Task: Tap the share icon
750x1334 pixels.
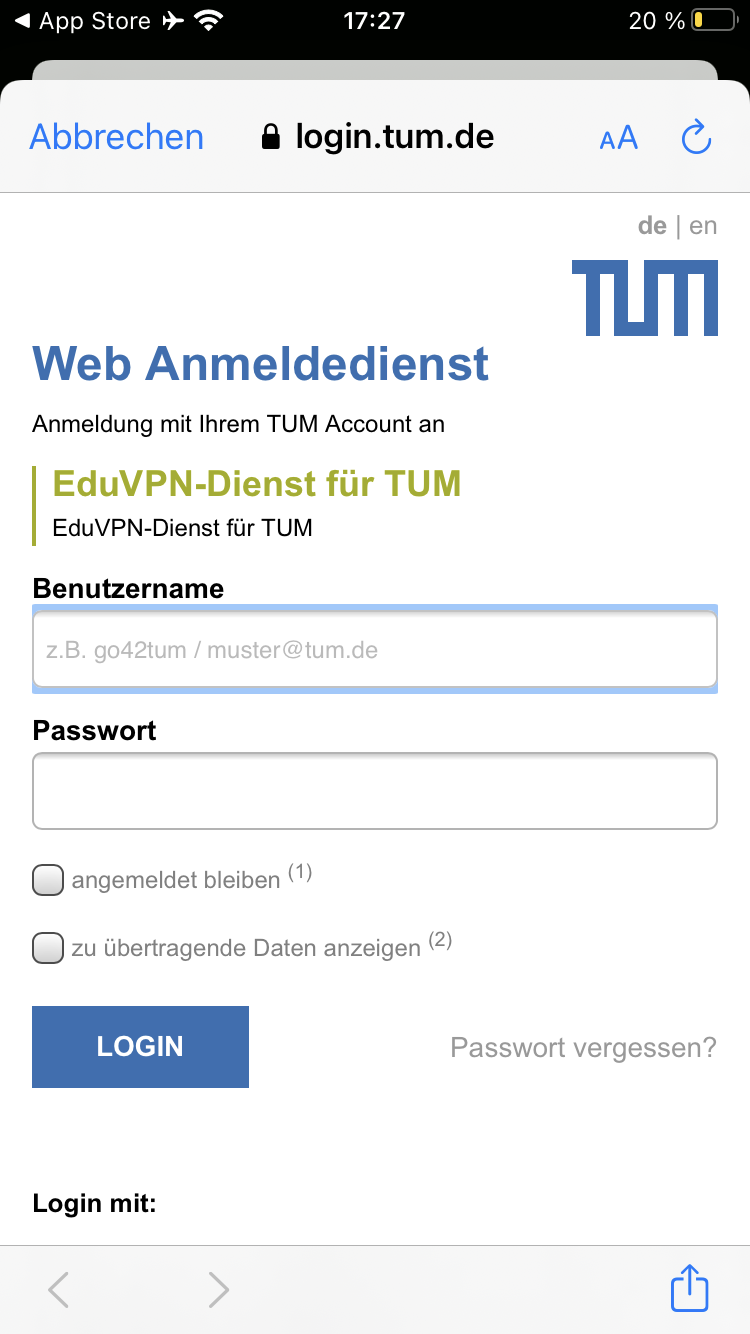Action: pyautogui.click(x=689, y=1288)
